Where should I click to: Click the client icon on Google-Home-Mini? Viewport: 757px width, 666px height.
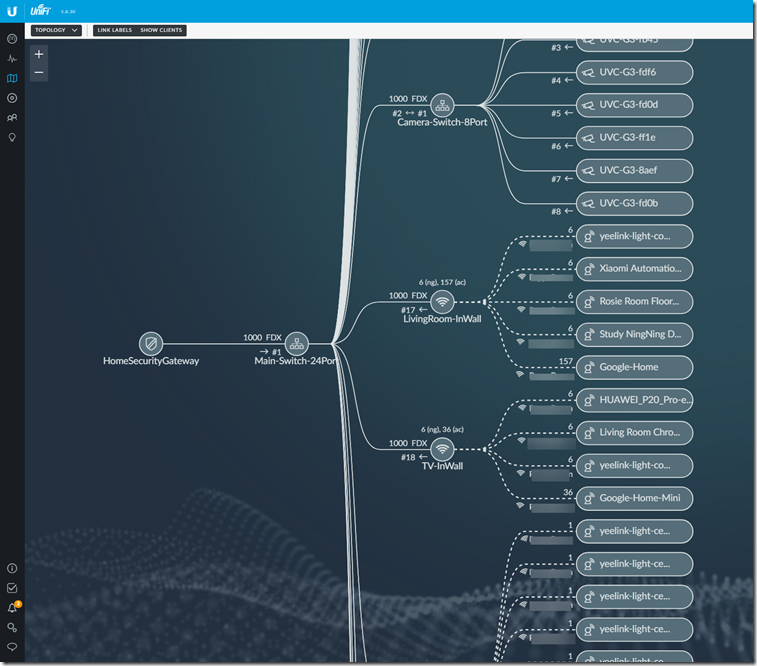589,498
